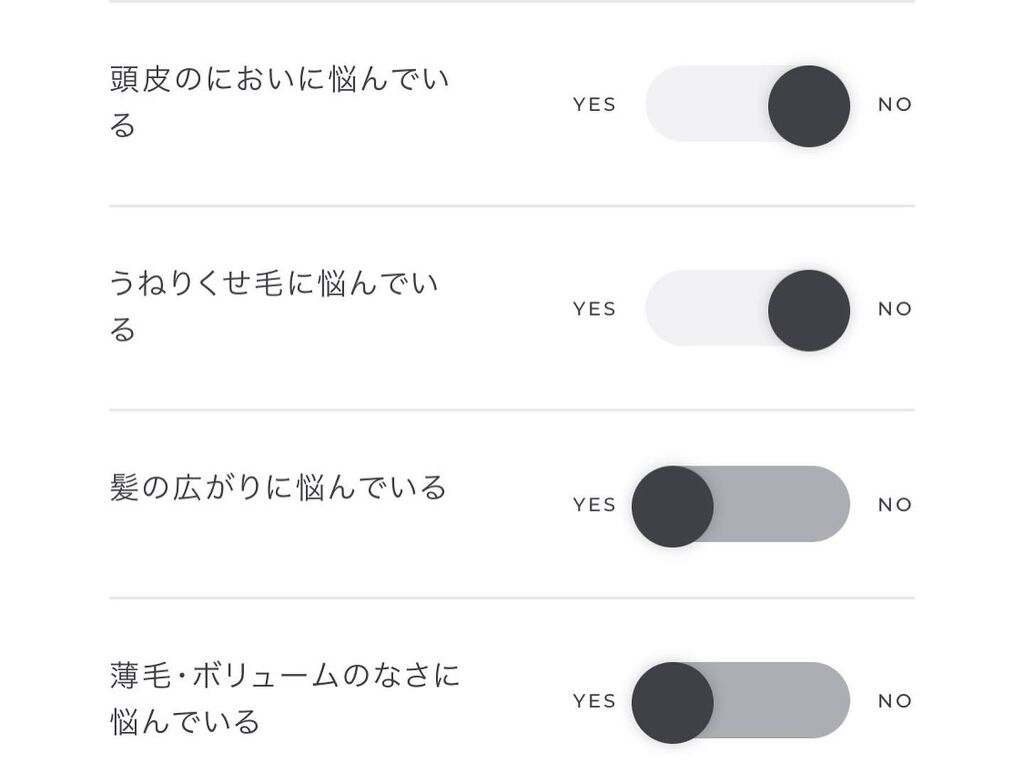Click the 髪の広がりに悩んでいる question text

pyautogui.click(x=278, y=488)
